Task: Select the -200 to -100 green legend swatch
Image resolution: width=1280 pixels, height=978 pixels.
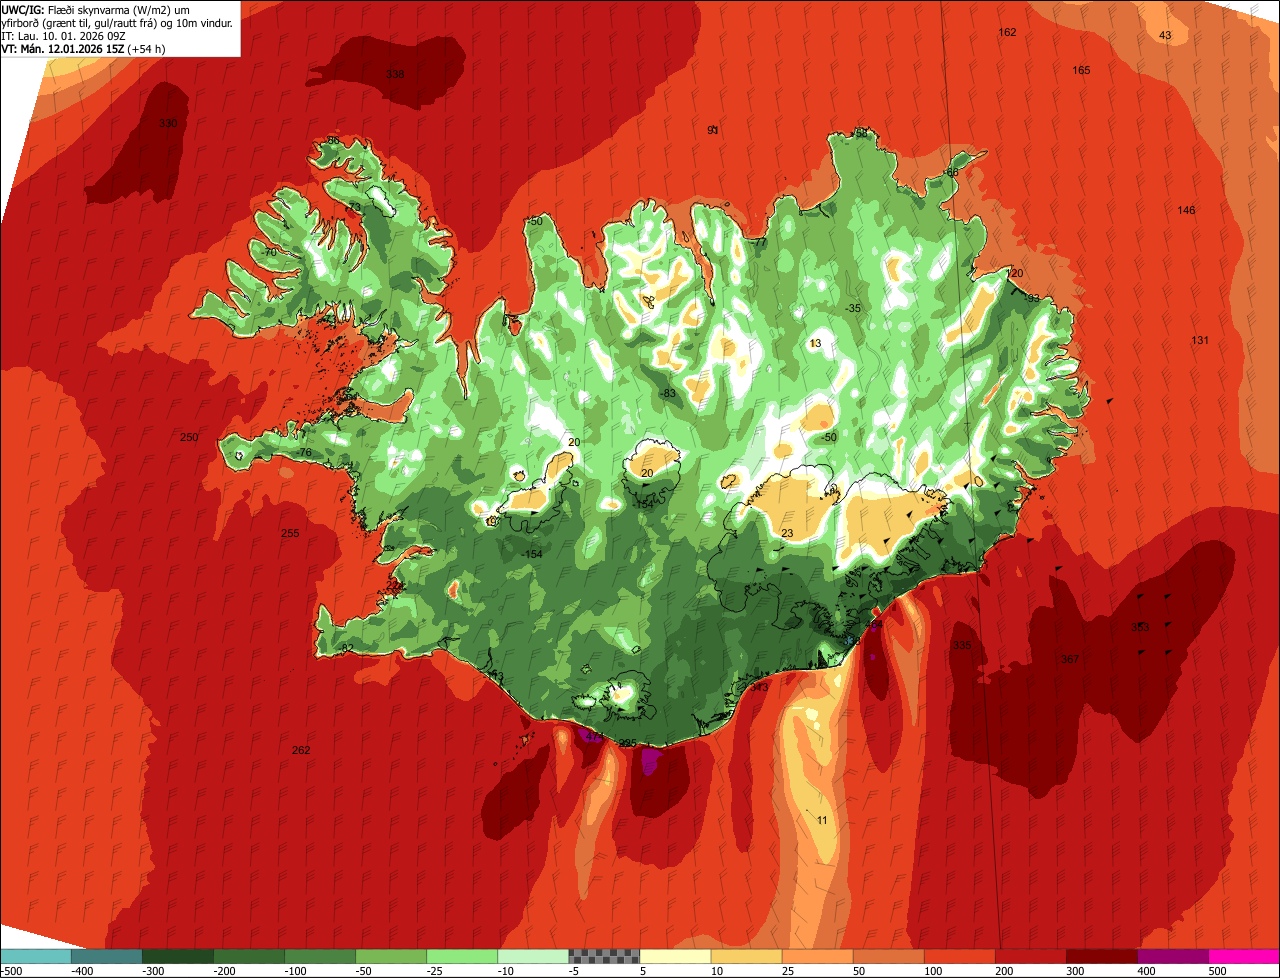Action: tap(249, 956)
